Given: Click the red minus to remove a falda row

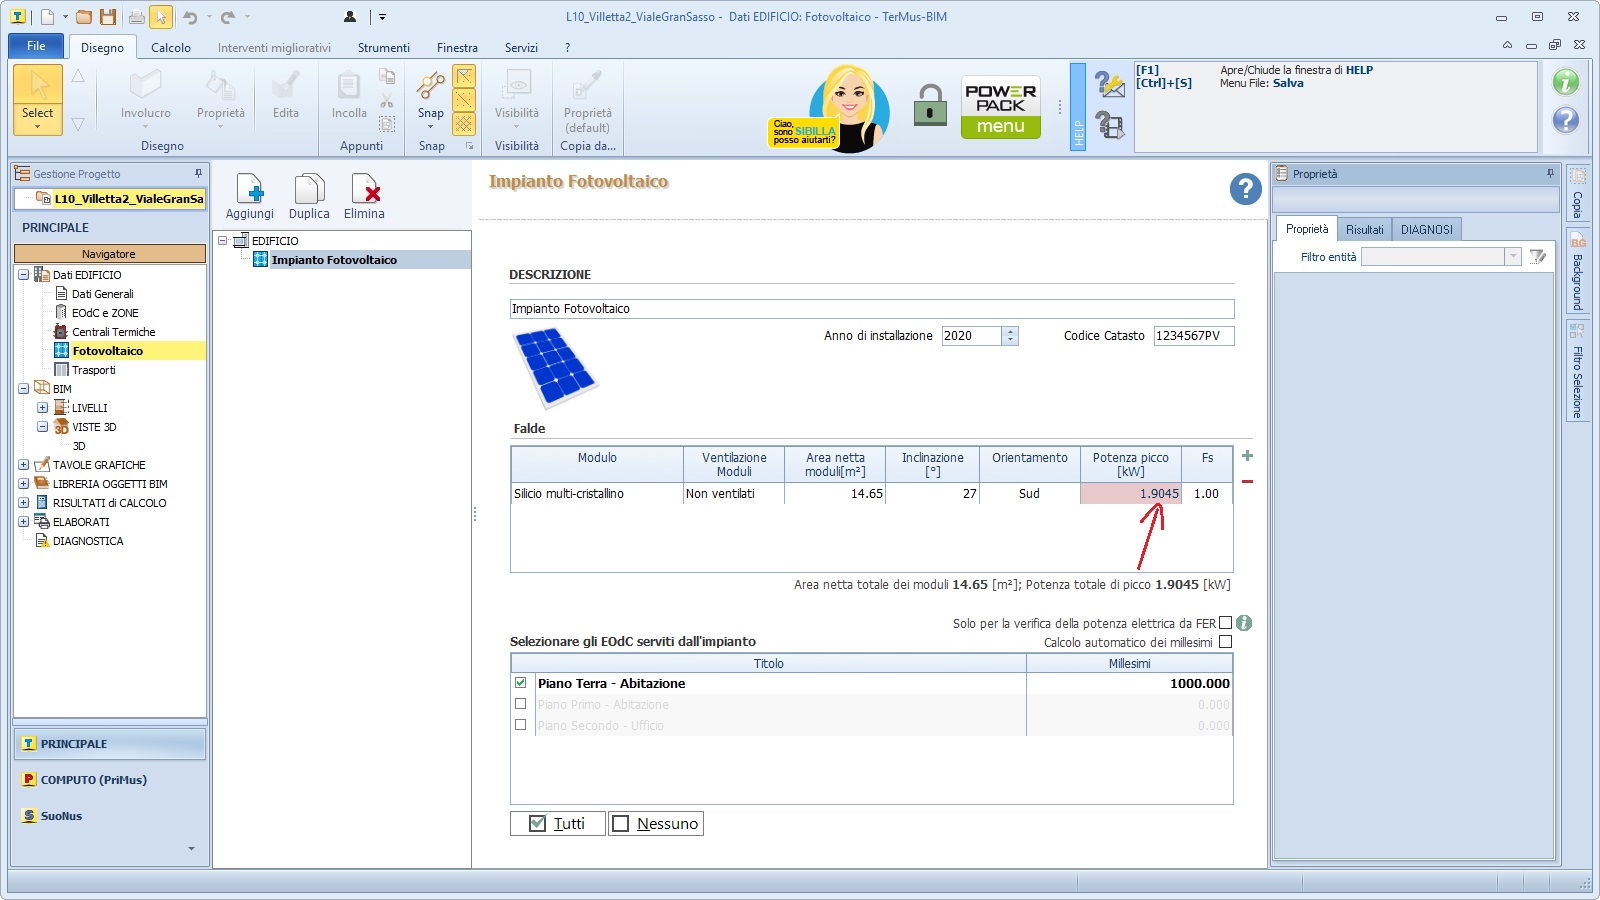Looking at the screenshot, I should pyautogui.click(x=1247, y=482).
